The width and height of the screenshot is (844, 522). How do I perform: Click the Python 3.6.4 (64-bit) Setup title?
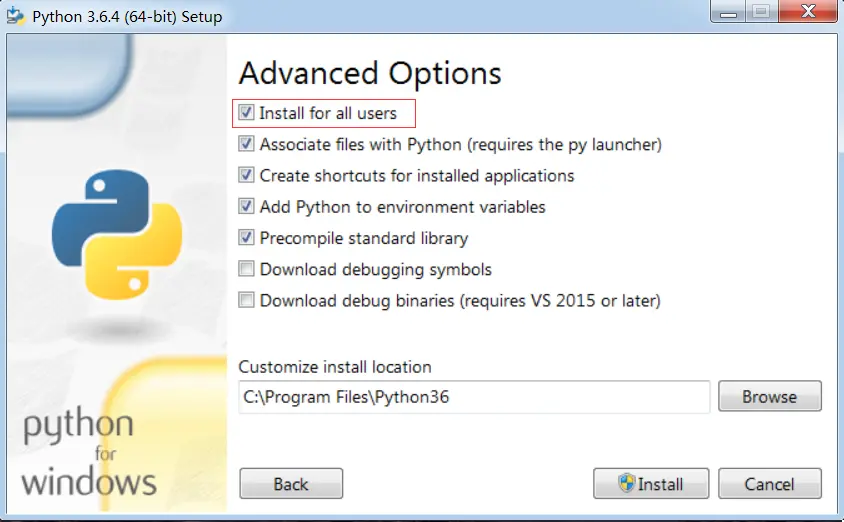(127, 17)
